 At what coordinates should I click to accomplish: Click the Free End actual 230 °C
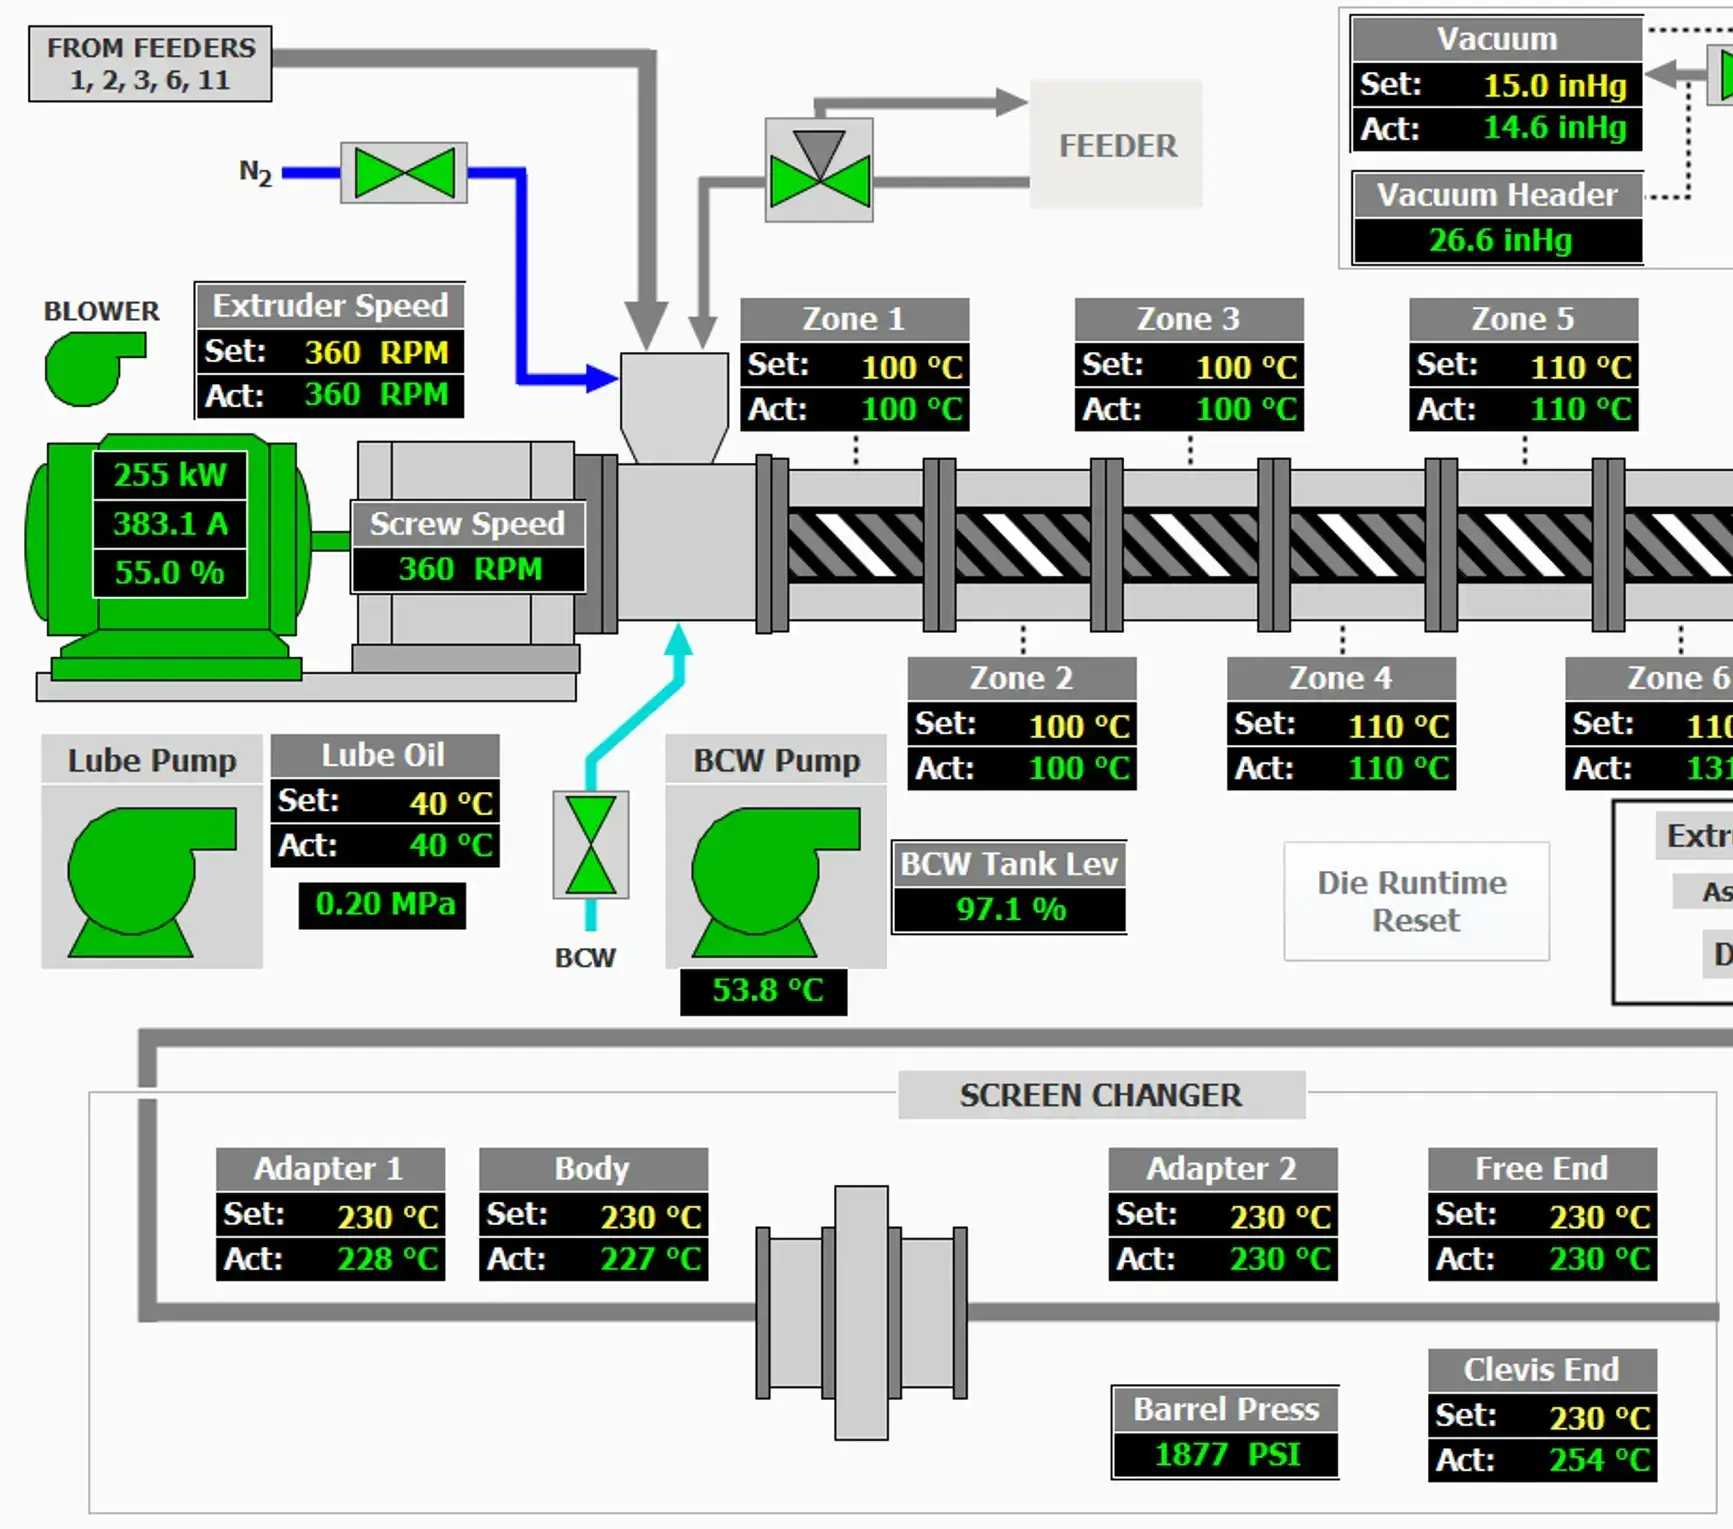tap(1542, 1259)
